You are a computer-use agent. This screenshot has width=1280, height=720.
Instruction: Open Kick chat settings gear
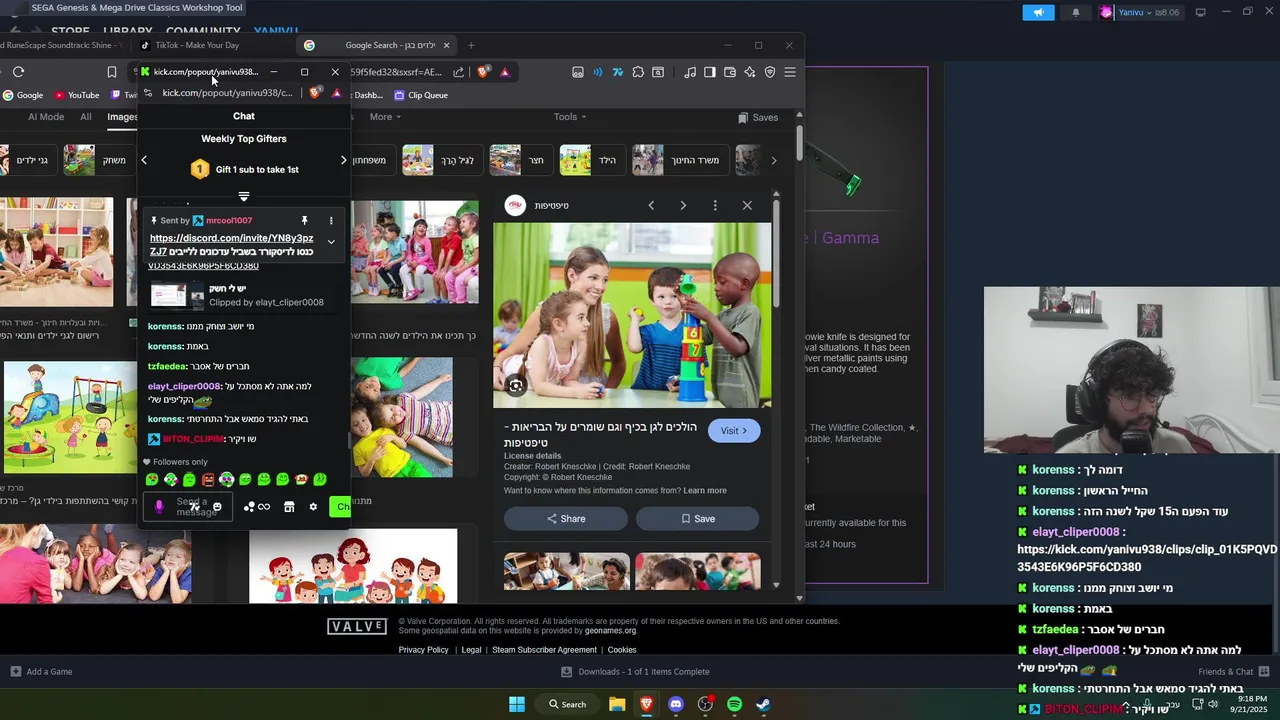313,507
